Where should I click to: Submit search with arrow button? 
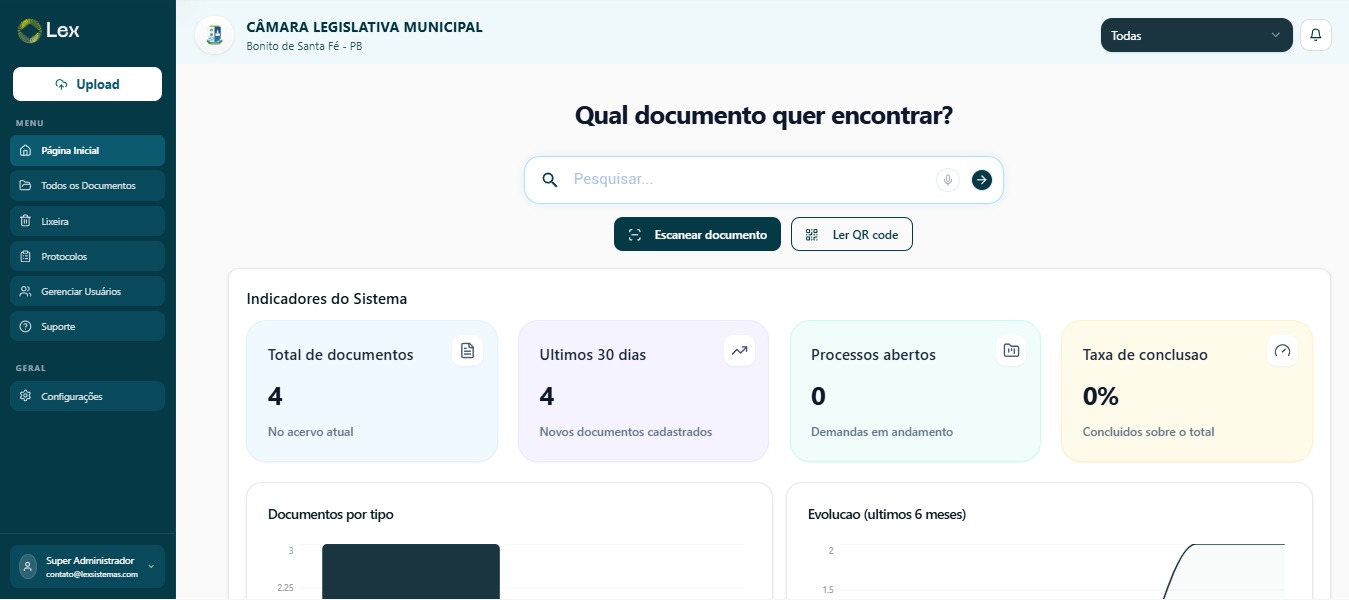981,180
